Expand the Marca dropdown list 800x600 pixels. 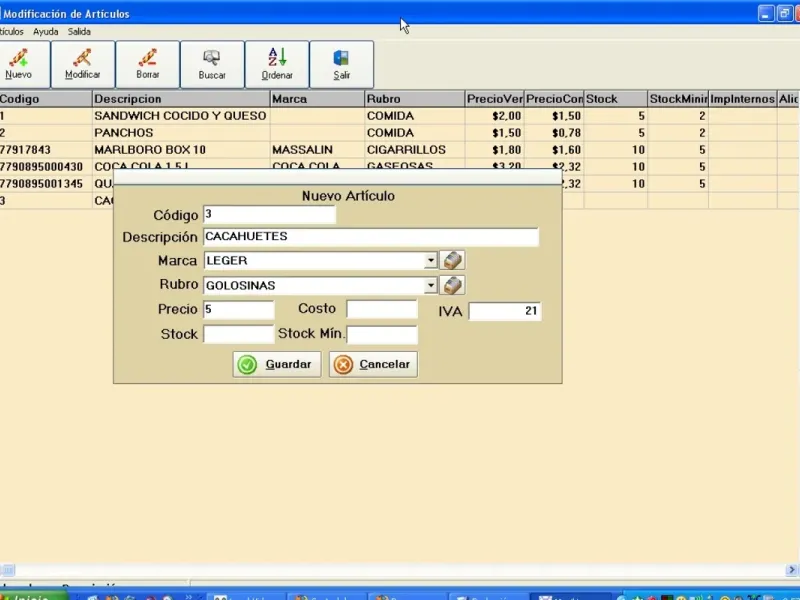[x=431, y=261]
